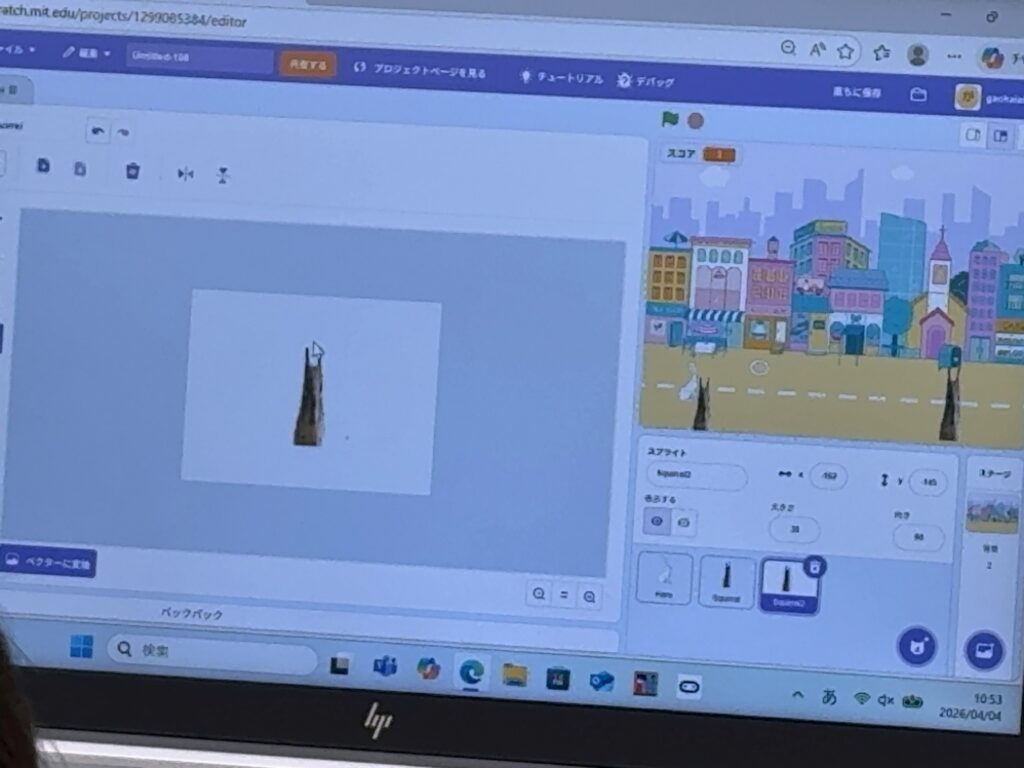Hide the sprite with crossed-eye toggle
Screen dimensions: 1024x768
(x=684, y=522)
